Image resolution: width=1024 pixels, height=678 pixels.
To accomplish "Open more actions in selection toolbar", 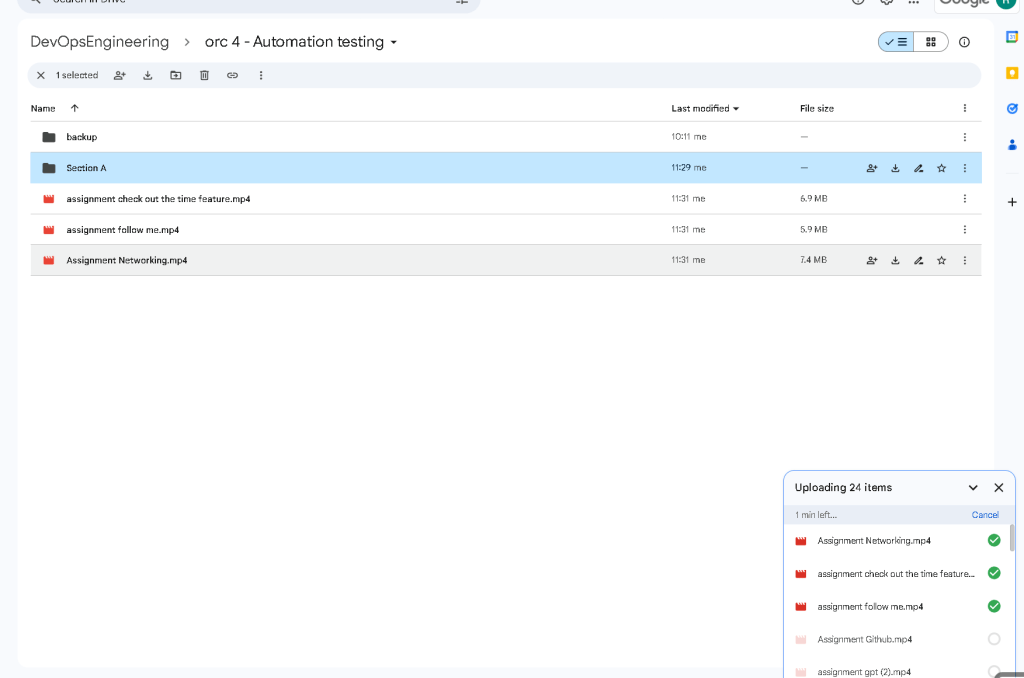I will tap(261, 76).
